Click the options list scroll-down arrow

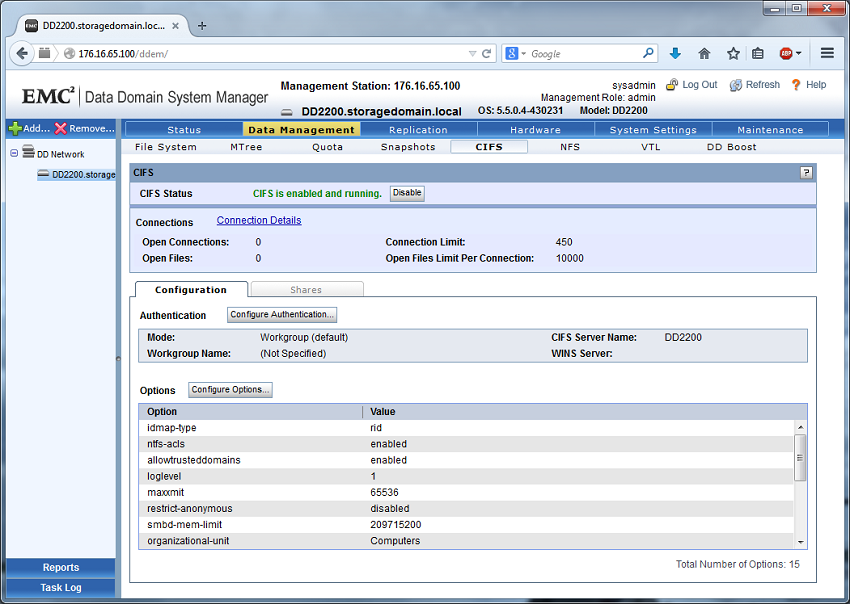pos(800,542)
